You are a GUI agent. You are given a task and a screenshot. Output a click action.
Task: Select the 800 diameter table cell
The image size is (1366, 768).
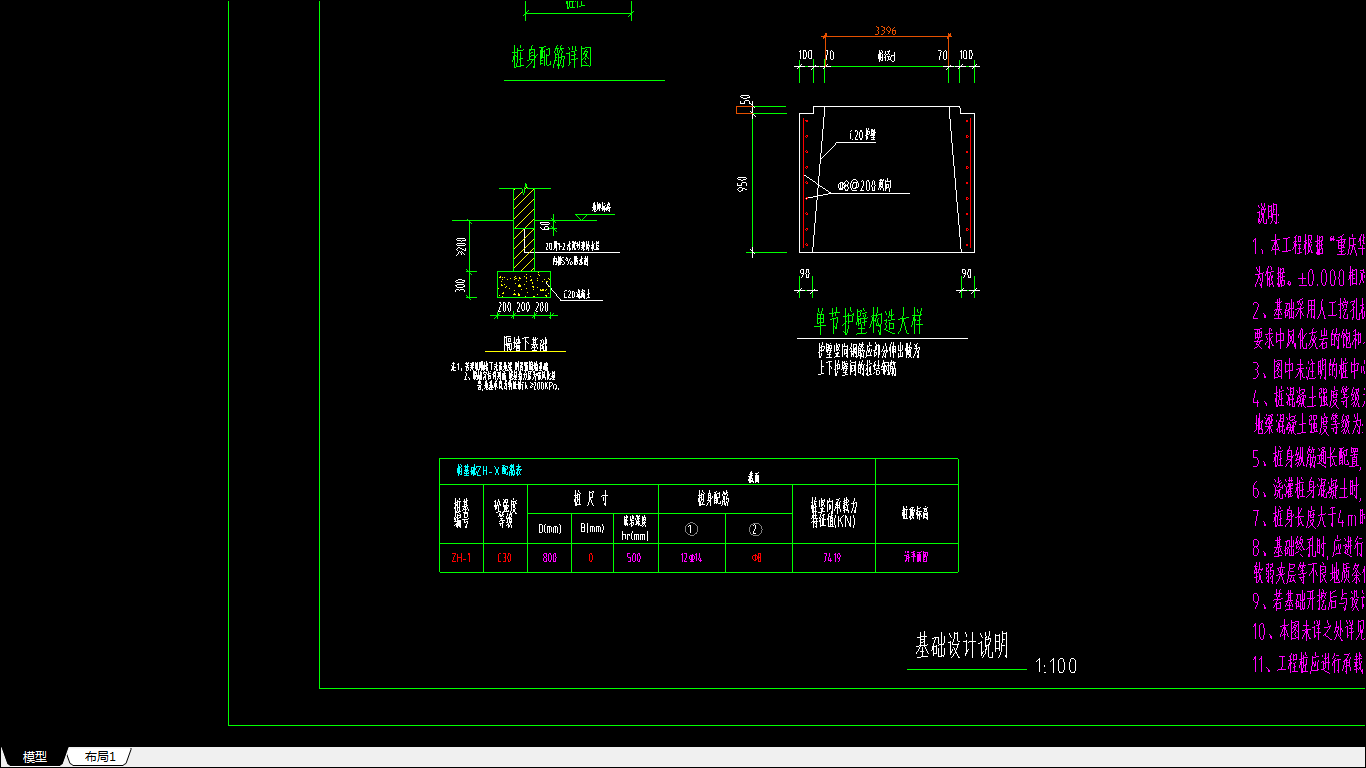[x=549, y=558]
